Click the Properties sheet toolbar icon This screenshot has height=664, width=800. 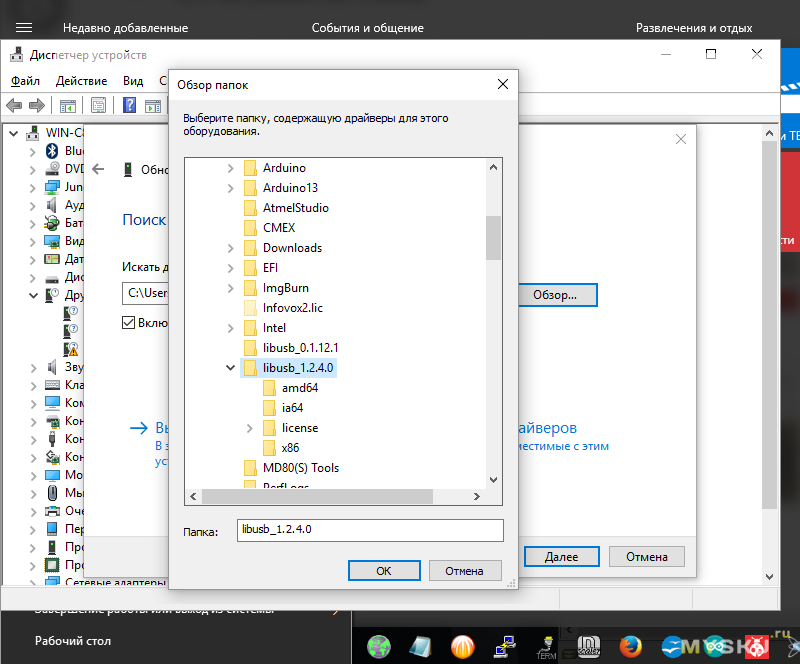[x=98, y=106]
